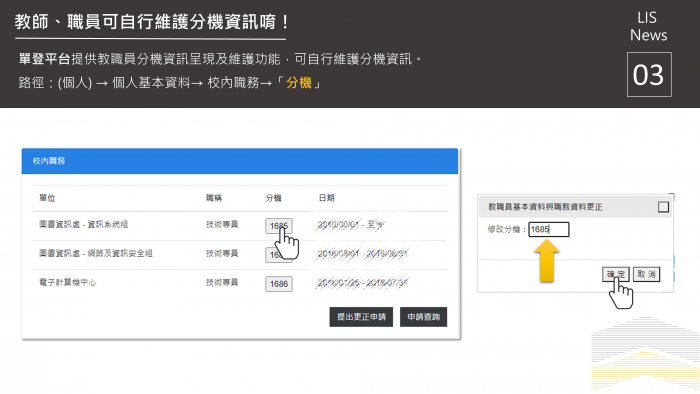Click the 校內職務 panel header
700x394 pixels.
click(240, 161)
